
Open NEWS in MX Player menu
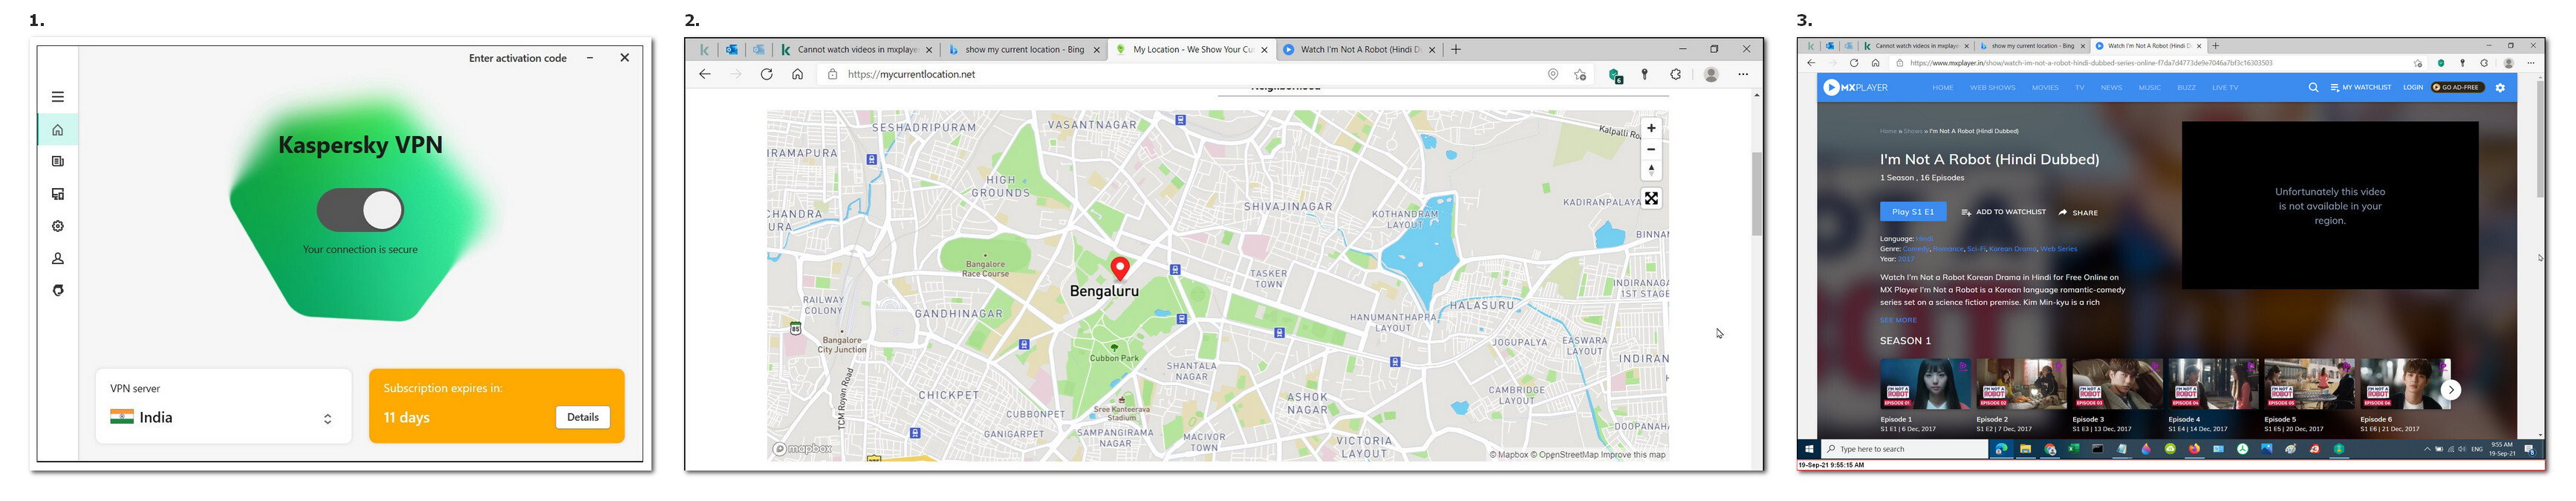click(2111, 87)
